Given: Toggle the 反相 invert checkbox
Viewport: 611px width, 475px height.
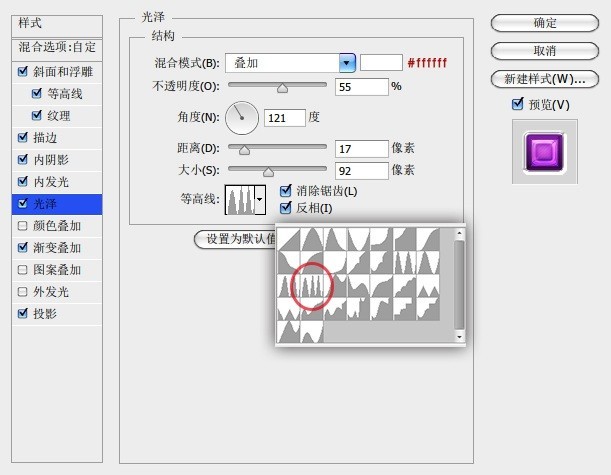Looking at the screenshot, I should [x=286, y=208].
